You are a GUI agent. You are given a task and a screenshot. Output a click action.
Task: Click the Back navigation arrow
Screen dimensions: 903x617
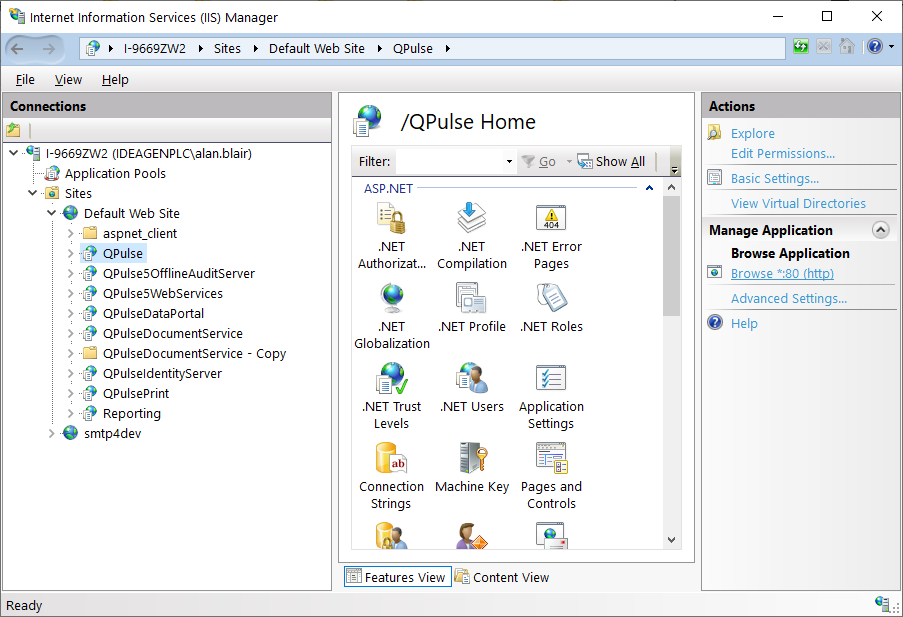pos(17,49)
